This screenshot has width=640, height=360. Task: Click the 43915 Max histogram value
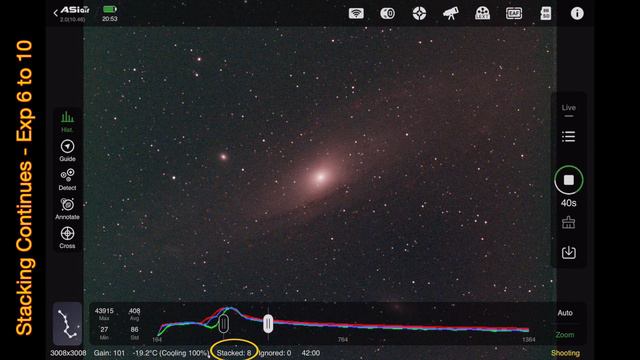pyautogui.click(x=104, y=311)
